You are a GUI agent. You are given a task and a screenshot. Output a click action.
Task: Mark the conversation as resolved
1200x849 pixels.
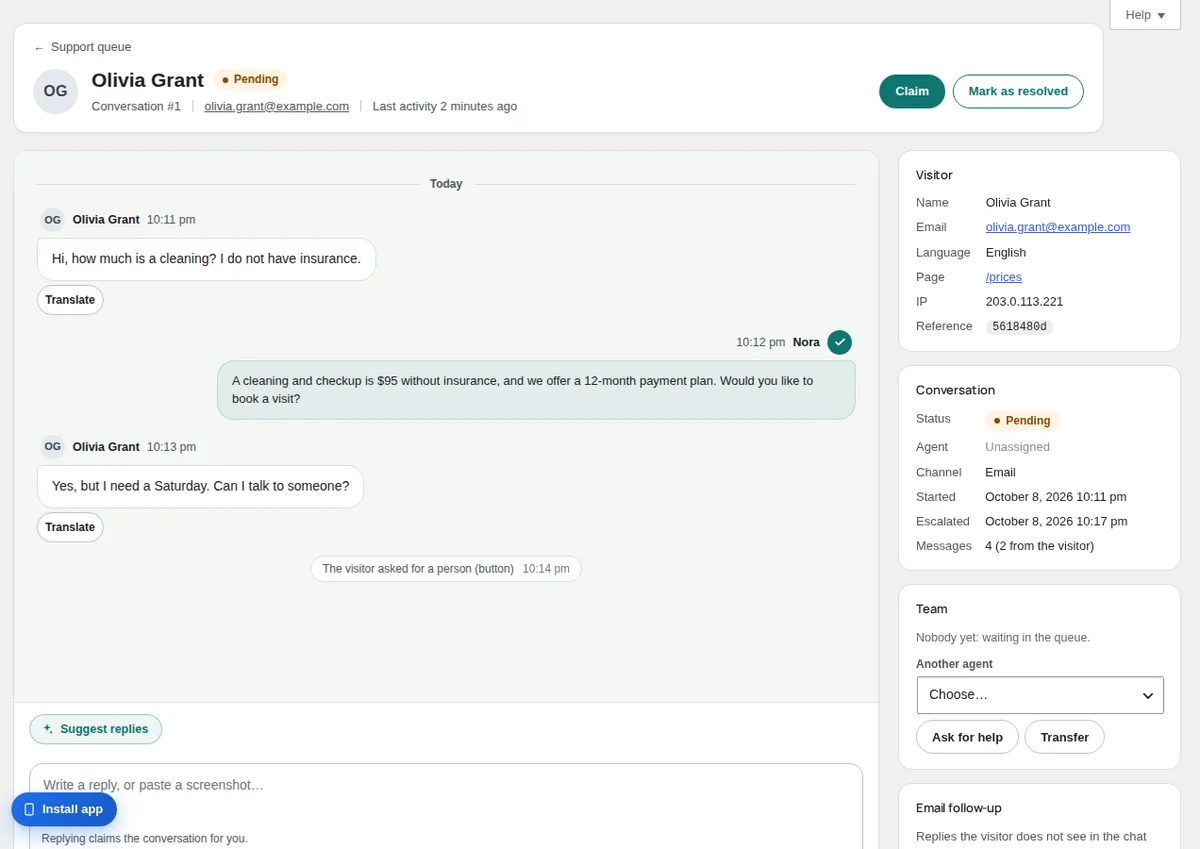(1018, 91)
